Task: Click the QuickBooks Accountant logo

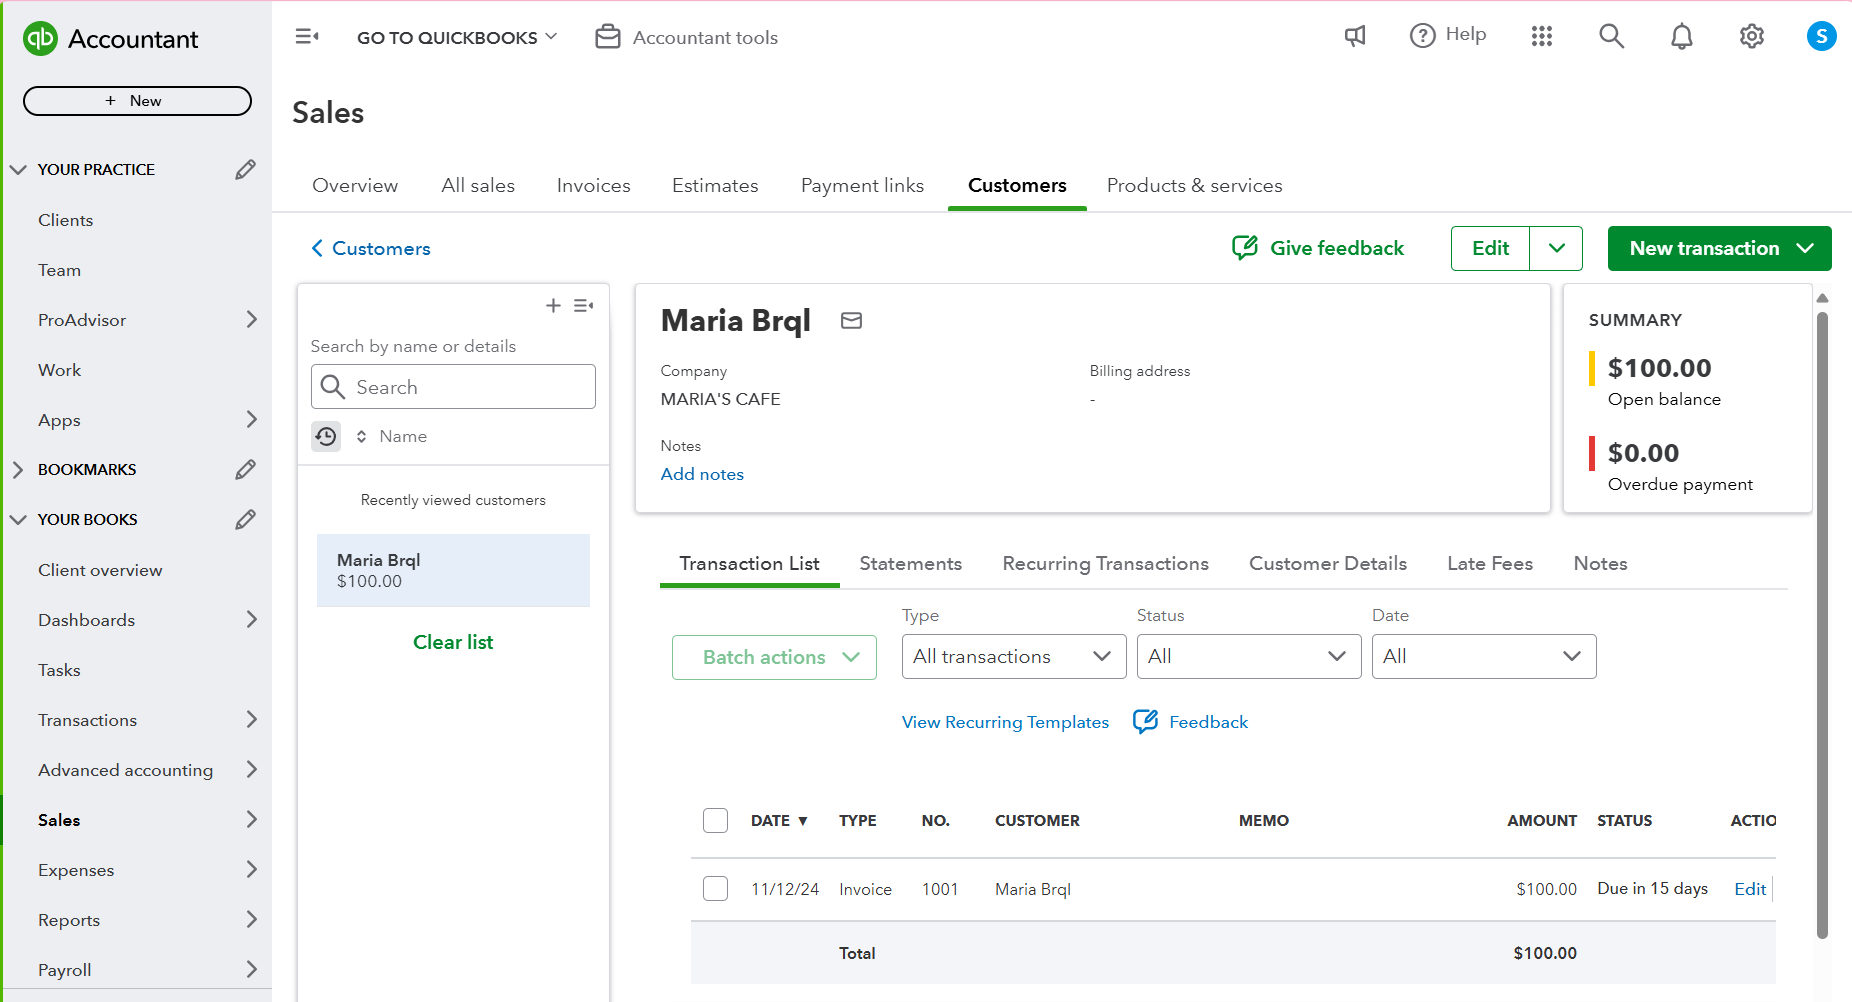Action: click(x=110, y=38)
